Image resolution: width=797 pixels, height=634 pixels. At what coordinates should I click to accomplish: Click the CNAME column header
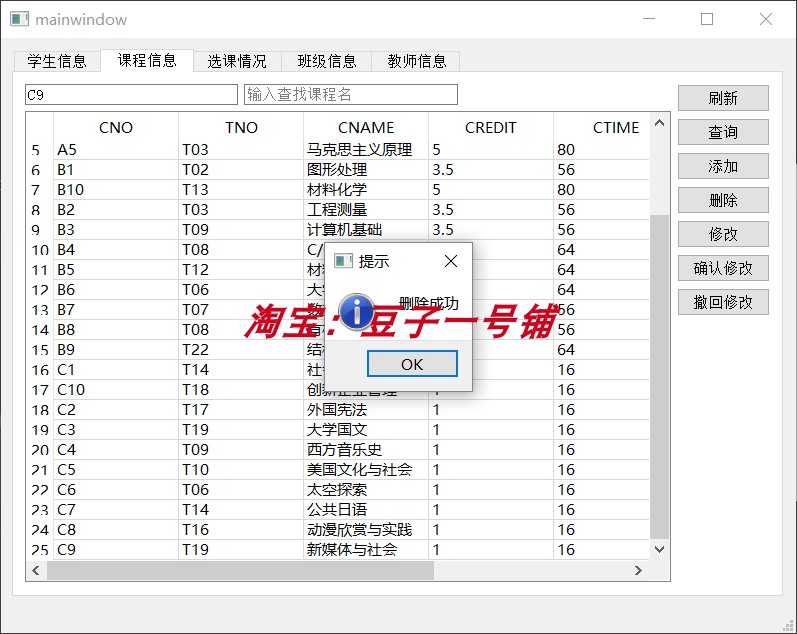366,127
